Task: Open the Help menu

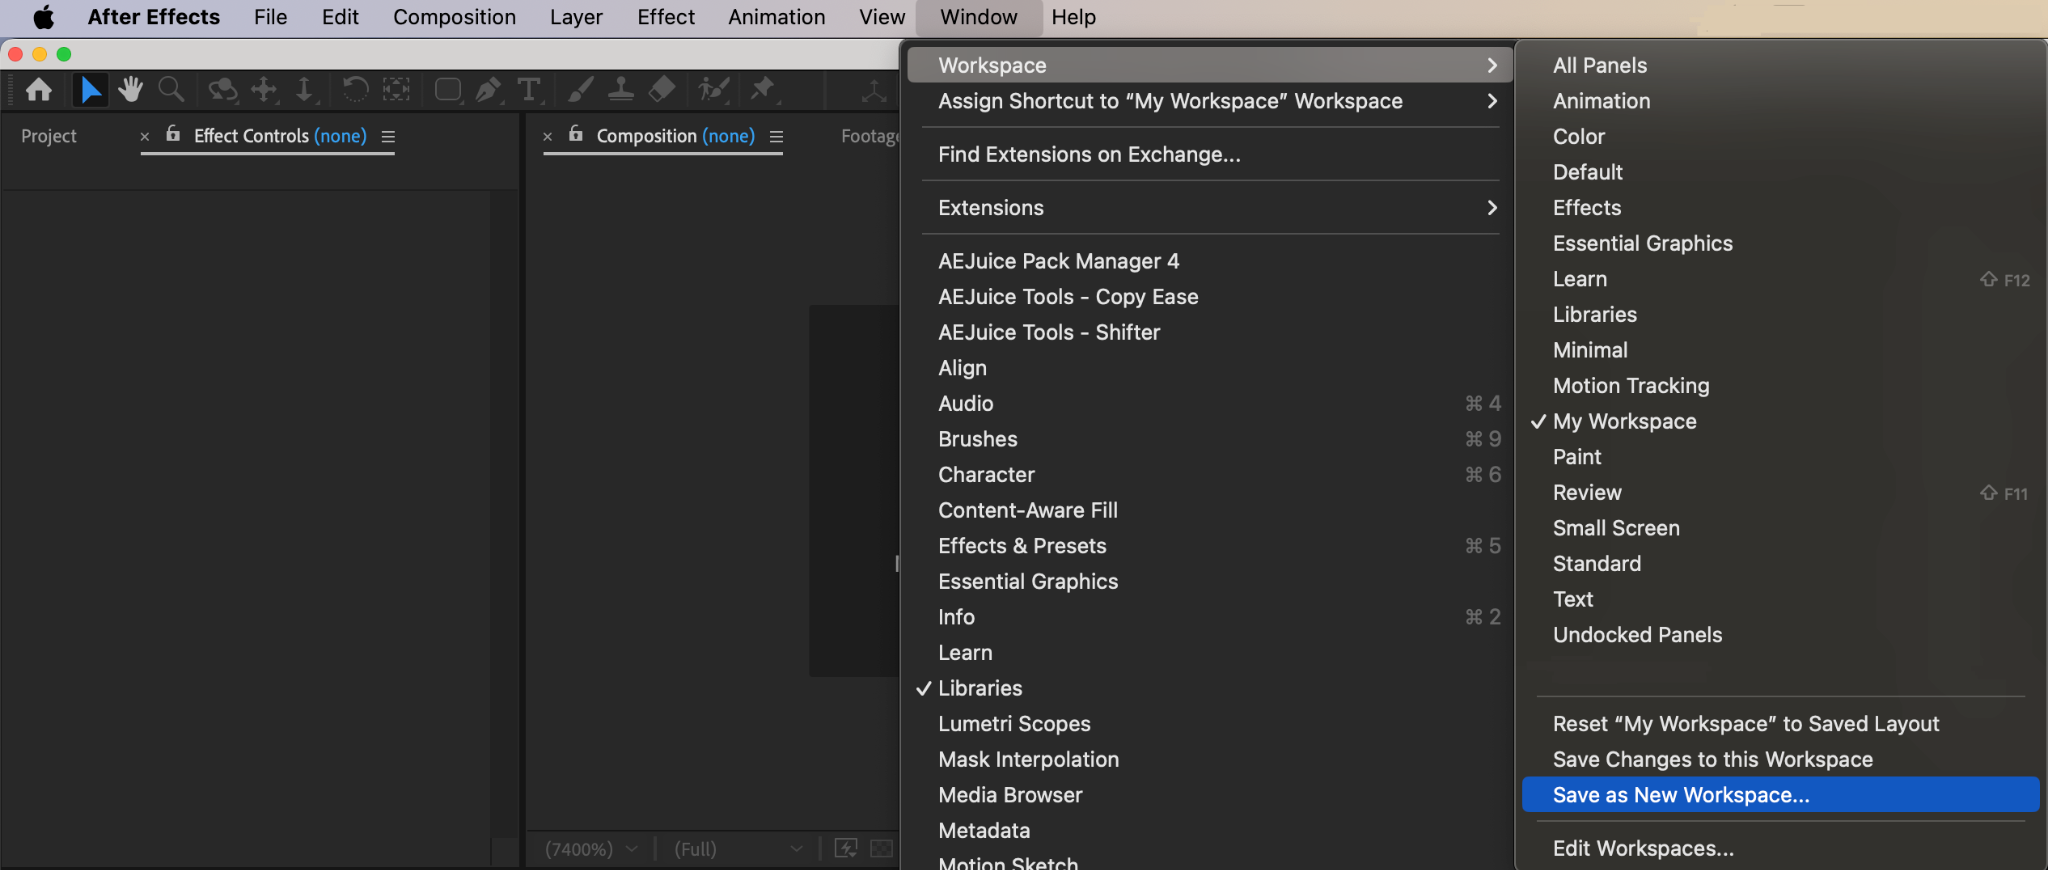Action: point(1074,17)
